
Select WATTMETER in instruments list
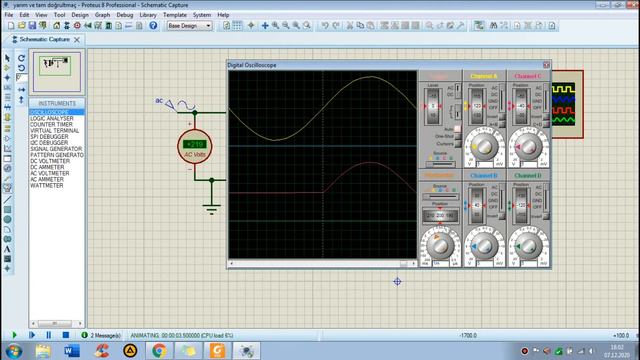47,186
